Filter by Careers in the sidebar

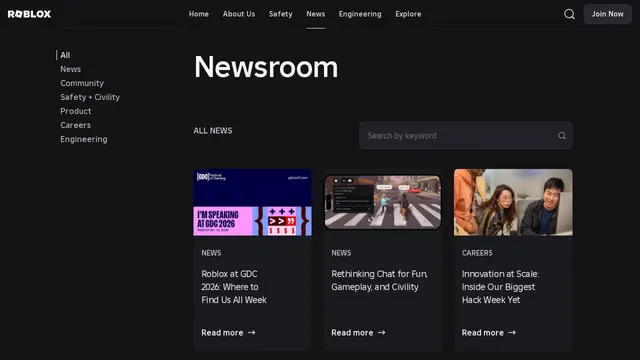[x=76, y=125]
